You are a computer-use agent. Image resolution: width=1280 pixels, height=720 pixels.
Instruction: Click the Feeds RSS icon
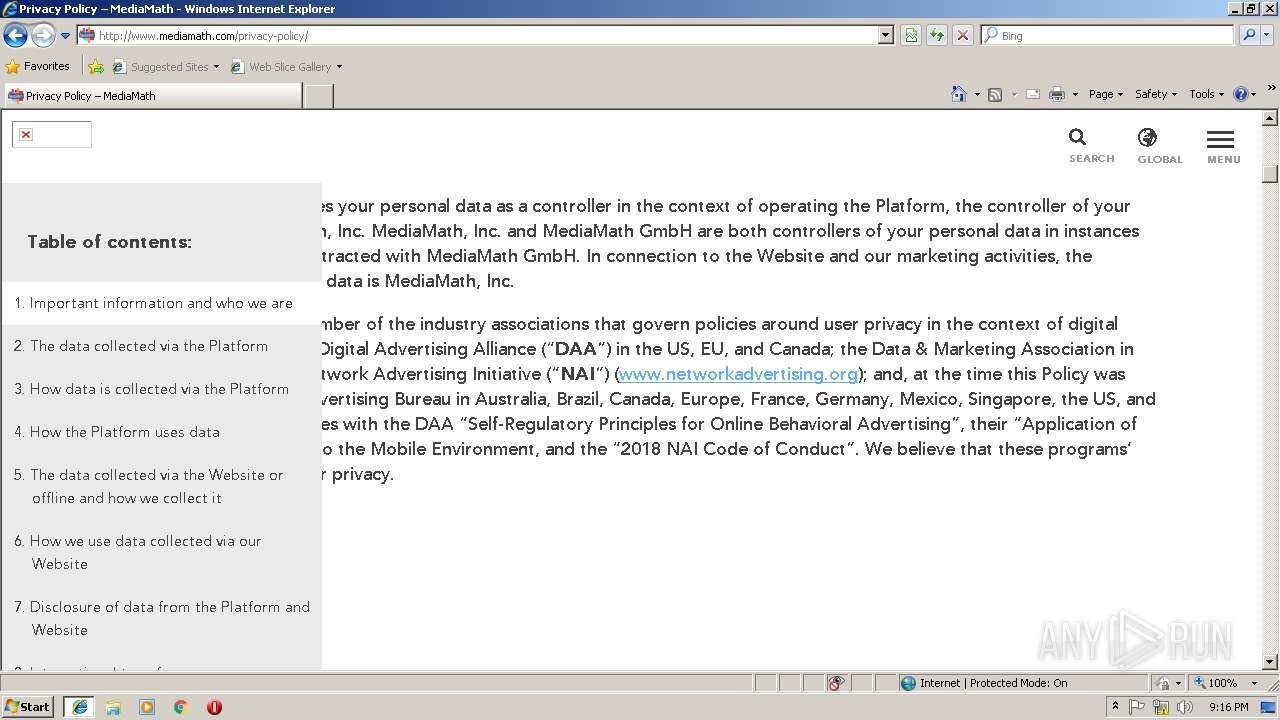click(x=995, y=94)
